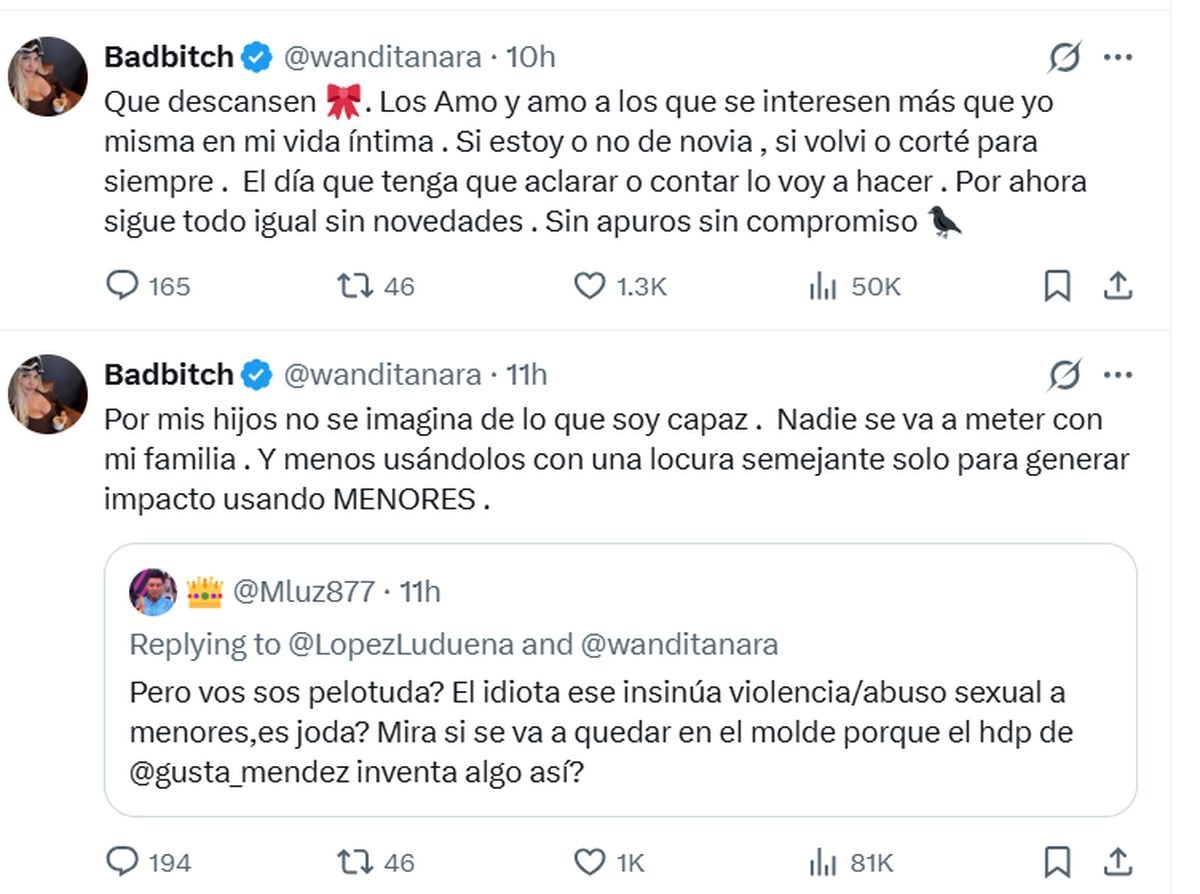Share the 'Por mis hijos' tweet
The width and height of the screenshot is (1200, 894).
pos(1117,861)
